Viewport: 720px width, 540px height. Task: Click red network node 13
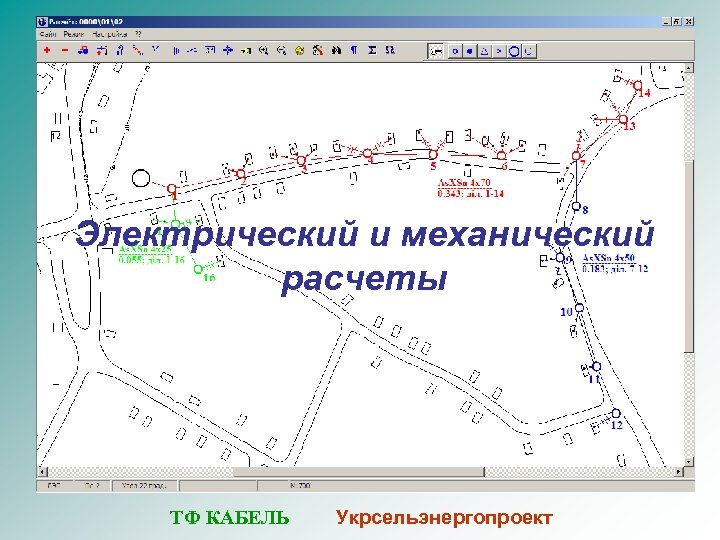[x=623, y=119]
